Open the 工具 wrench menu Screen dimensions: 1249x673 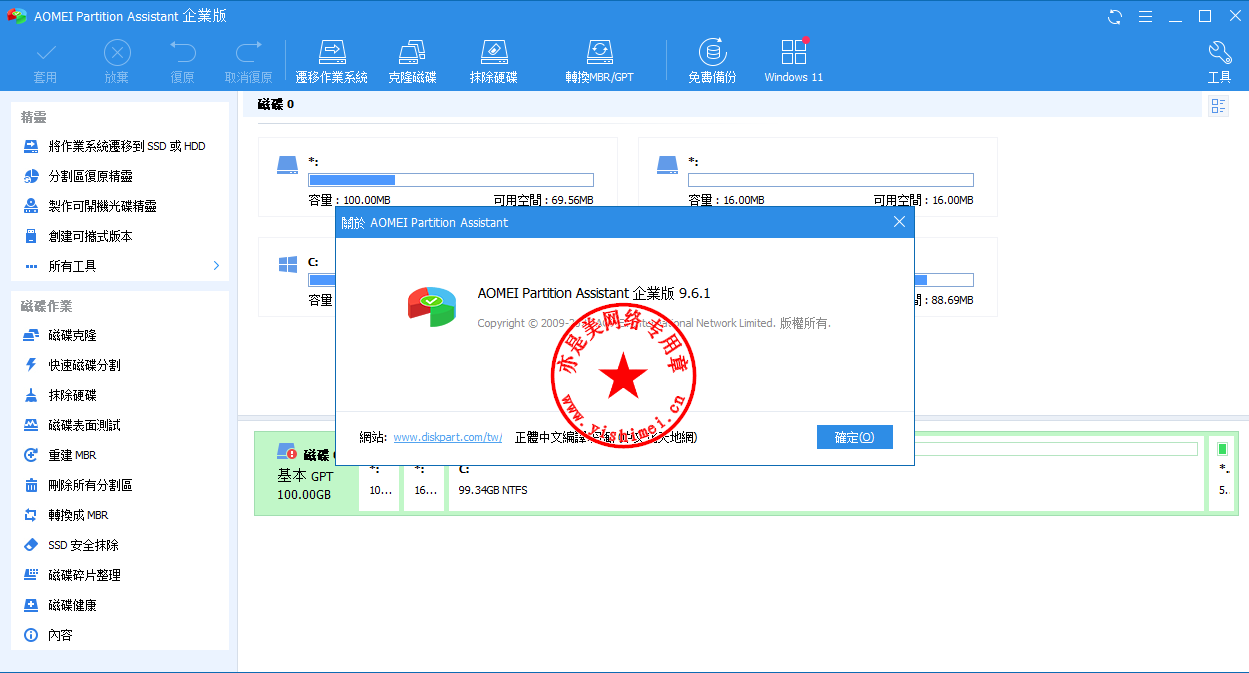click(1219, 61)
